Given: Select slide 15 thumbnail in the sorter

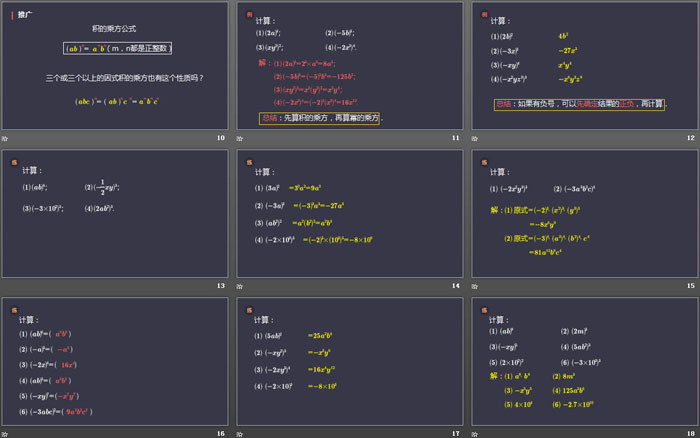Looking at the screenshot, I should [585, 213].
